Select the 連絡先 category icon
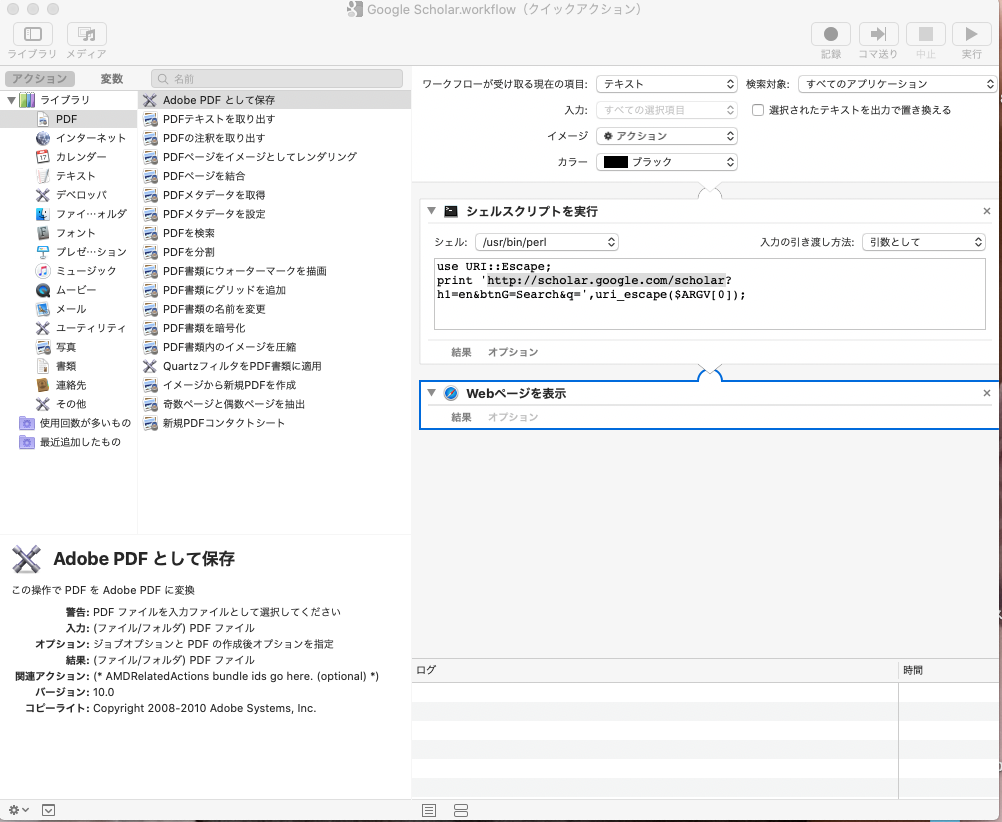The height and width of the screenshot is (822, 1002). tap(43, 385)
